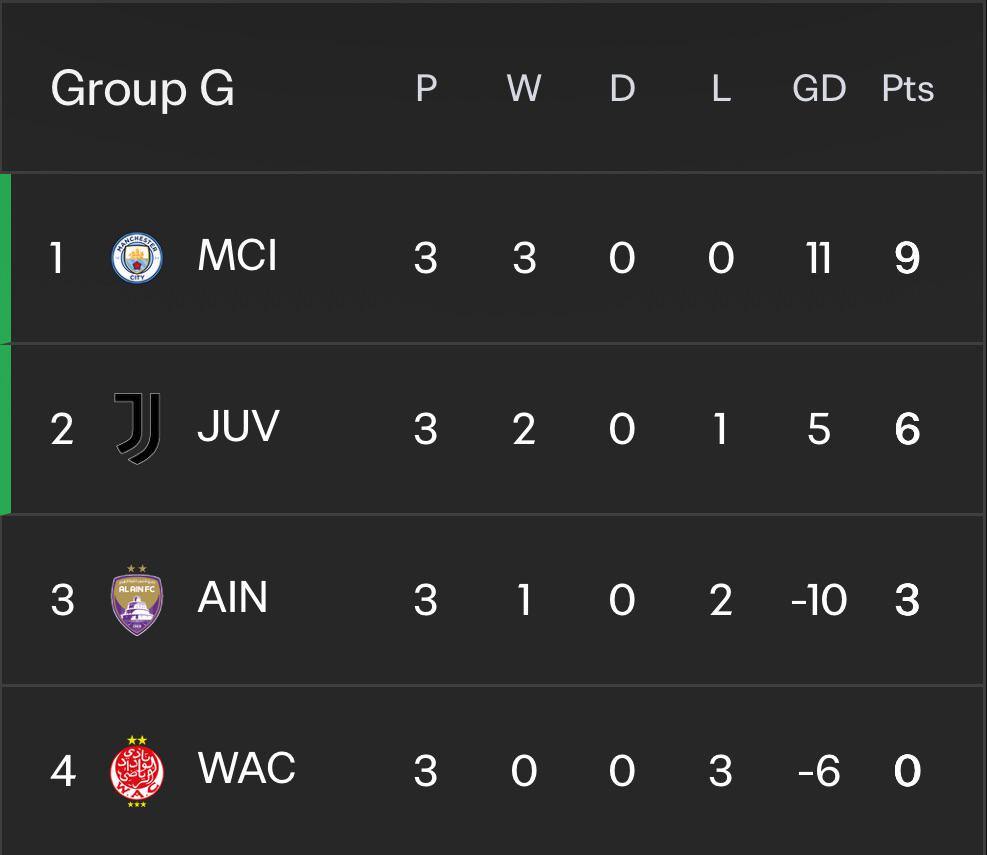Image resolution: width=987 pixels, height=855 pixels.
Task: Click Al Ain's -10 goal difference
Action: (x=819, y=600)
